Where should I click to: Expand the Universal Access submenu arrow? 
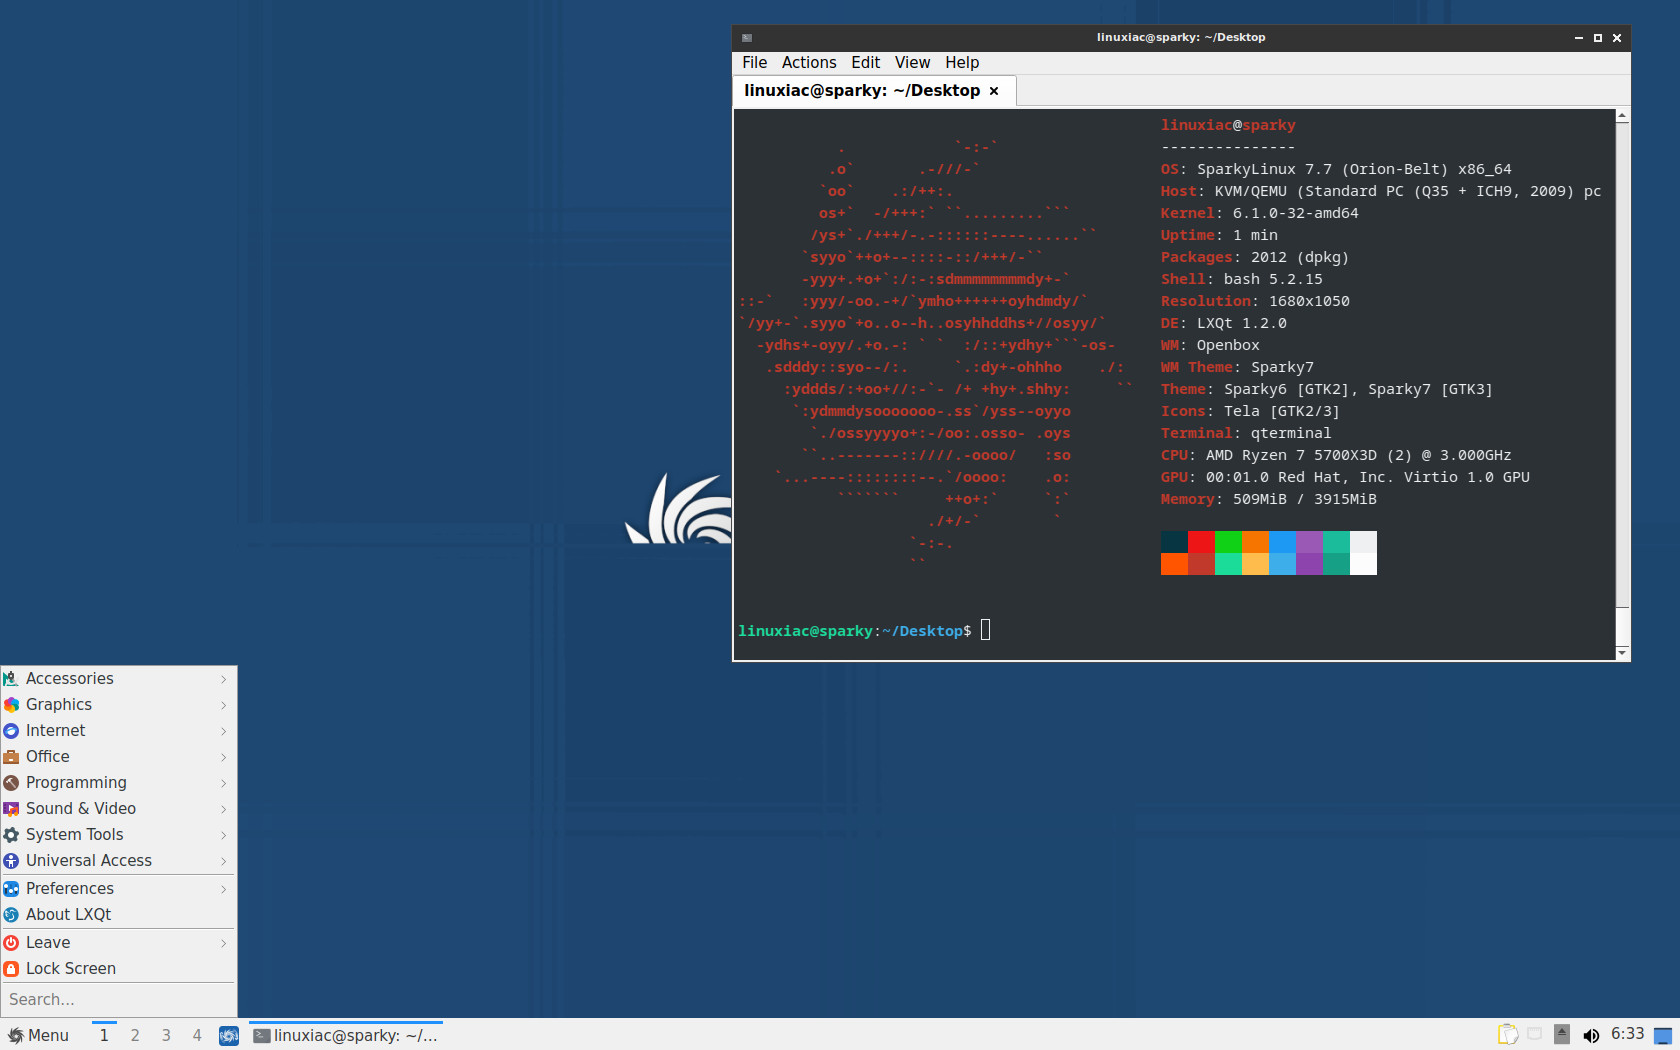coord(224,861)
